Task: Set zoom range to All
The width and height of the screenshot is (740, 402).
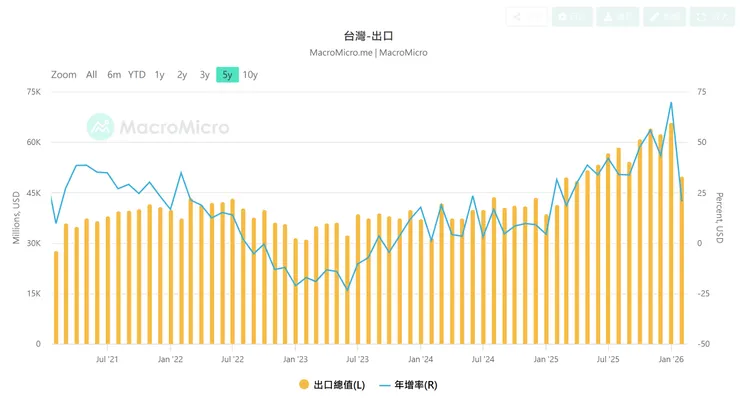Action: coord(92,75)
